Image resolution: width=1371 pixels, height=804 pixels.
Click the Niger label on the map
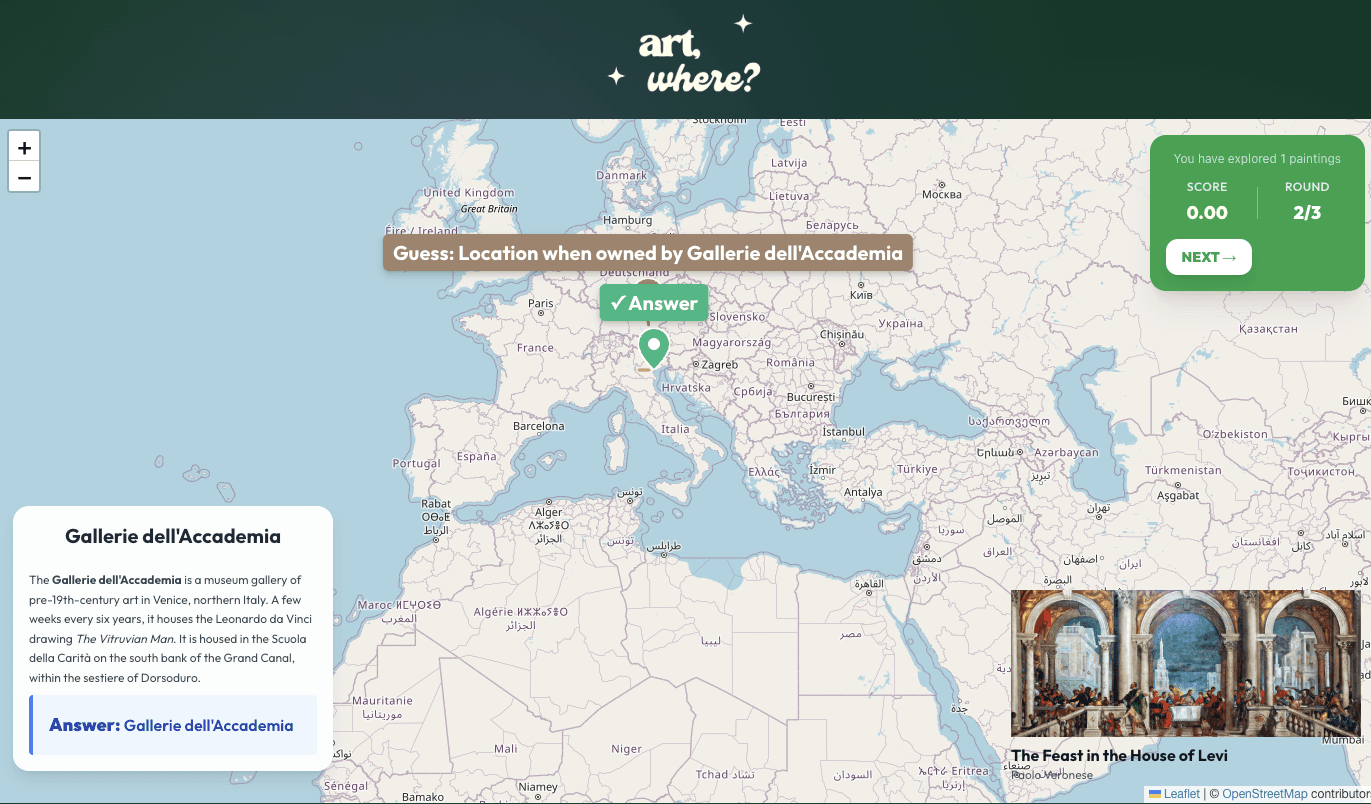626,748
